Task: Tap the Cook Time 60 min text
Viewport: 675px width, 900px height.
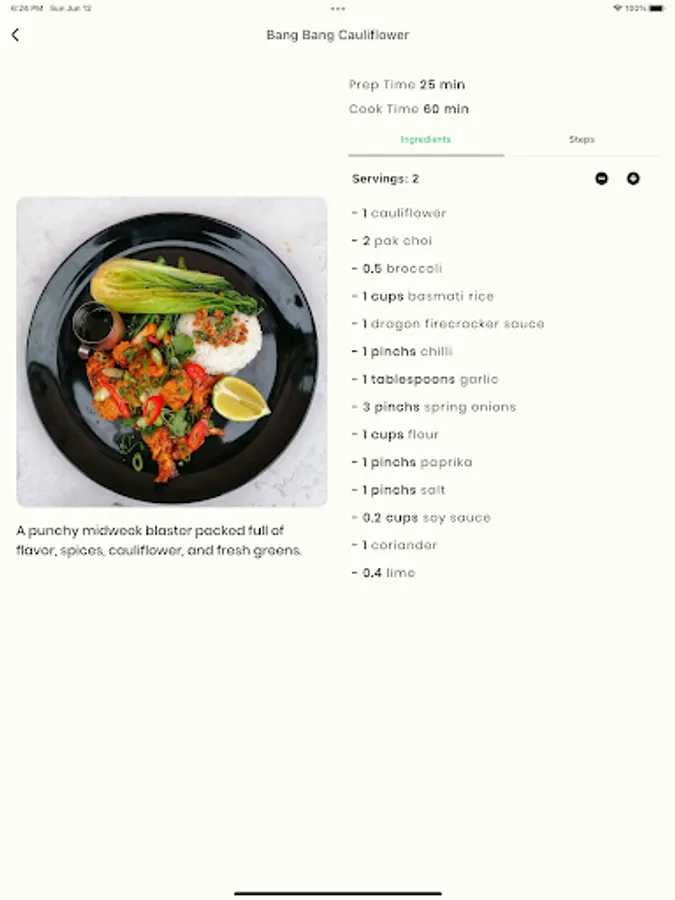Action: 409,109
